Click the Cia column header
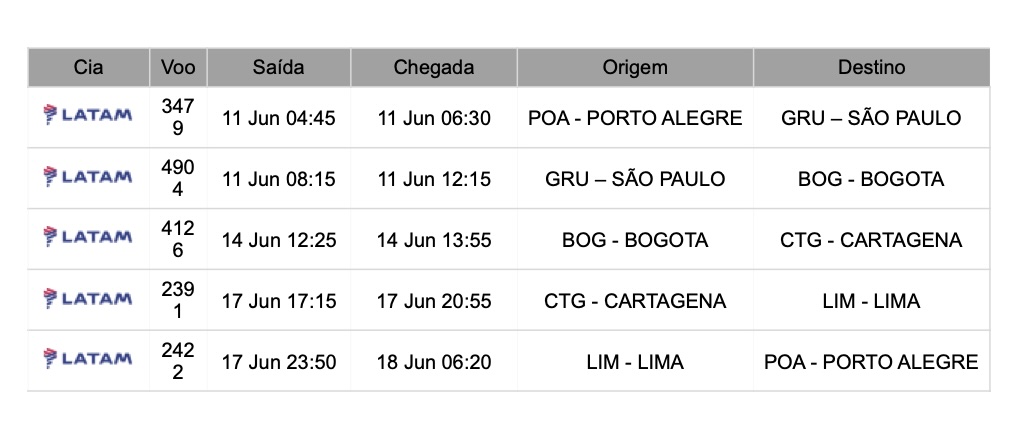This screenshot has height=445, width=1022. coord(88,67)
